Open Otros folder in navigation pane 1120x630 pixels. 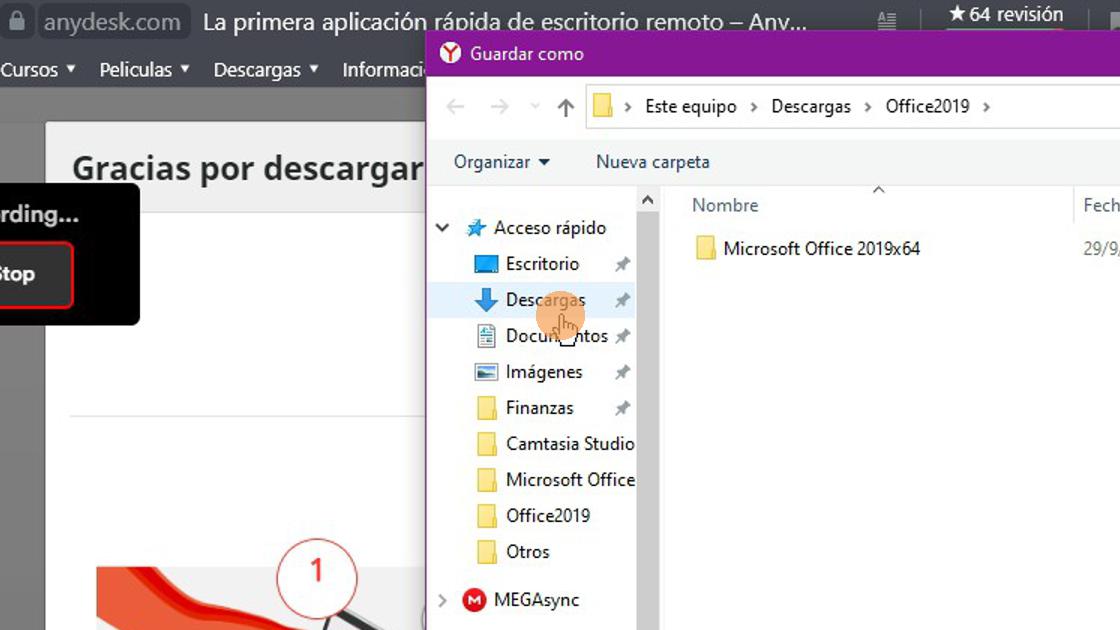528,551
